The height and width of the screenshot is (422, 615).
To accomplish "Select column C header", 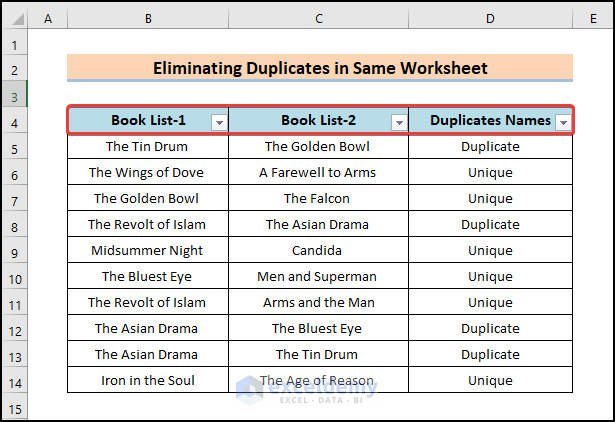I will [x=318, y=19].
